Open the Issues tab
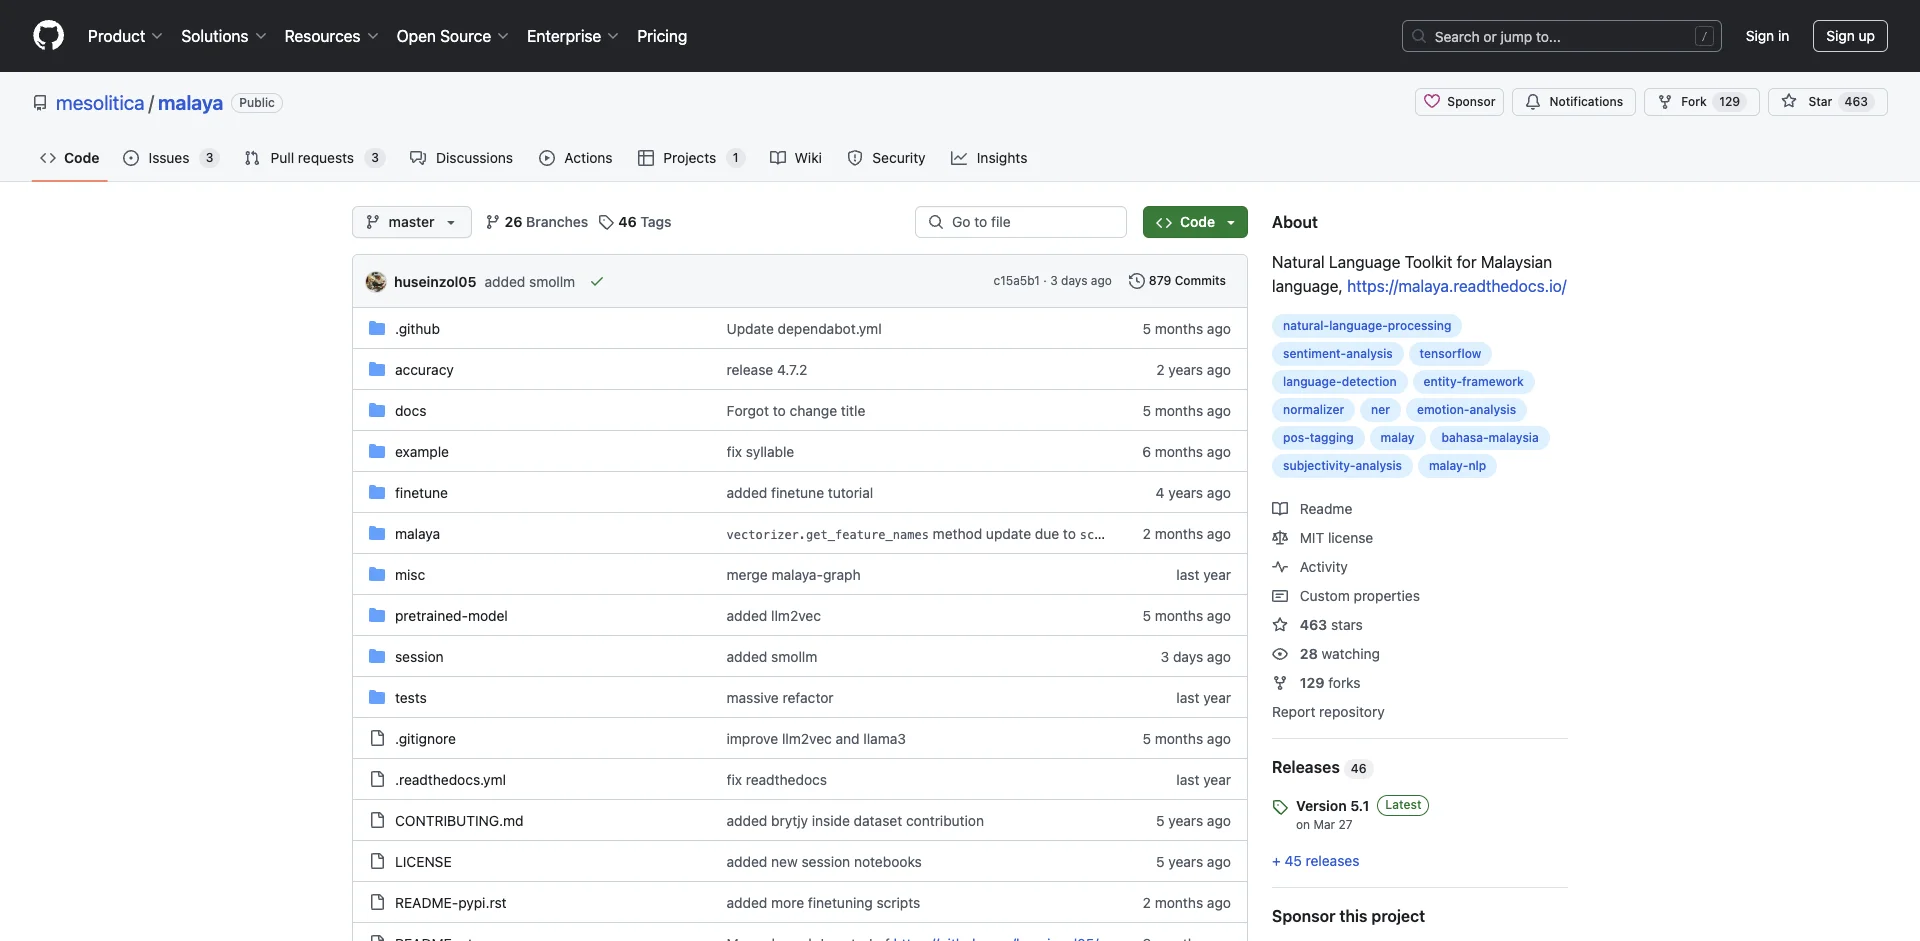The image size is (1920, 941). pos(170,158)
